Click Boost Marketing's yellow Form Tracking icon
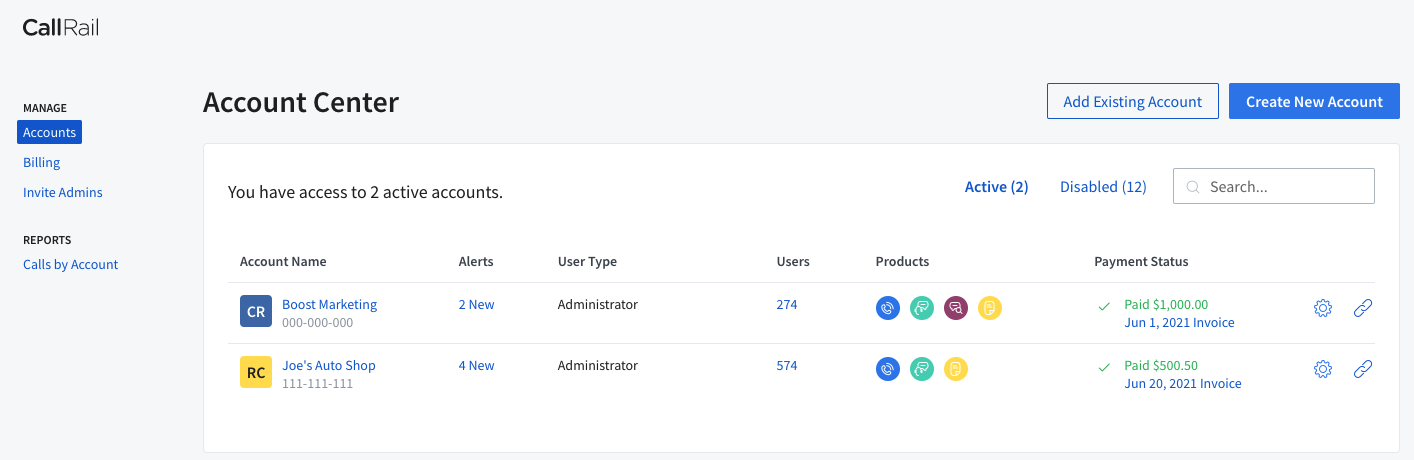Screen dimensions: 1414x460 (x=990, y=308)
